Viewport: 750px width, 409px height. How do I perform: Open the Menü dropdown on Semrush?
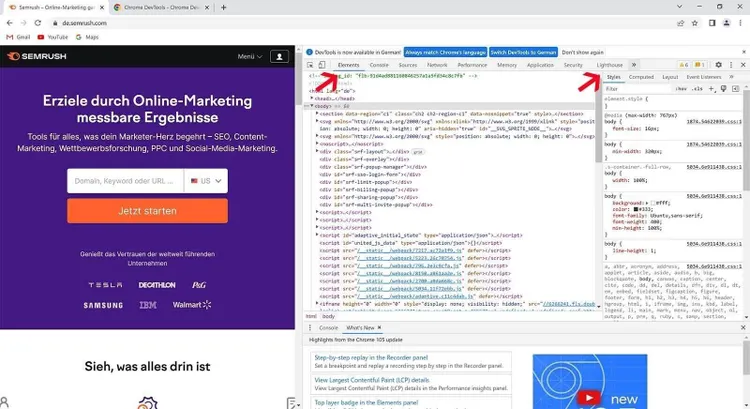pos(250,56)
